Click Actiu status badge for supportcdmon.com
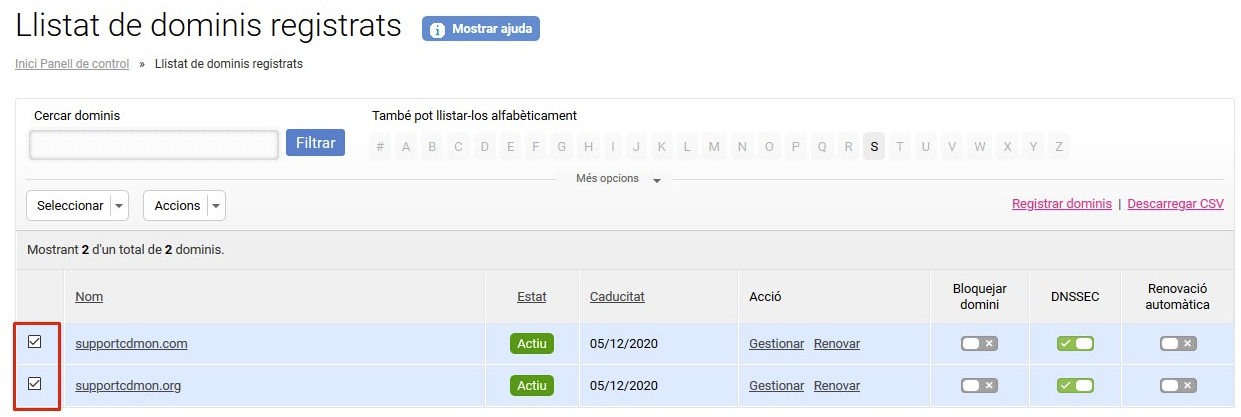The image size is (1241, 417). pyautogui.click(x=532, y=344)
